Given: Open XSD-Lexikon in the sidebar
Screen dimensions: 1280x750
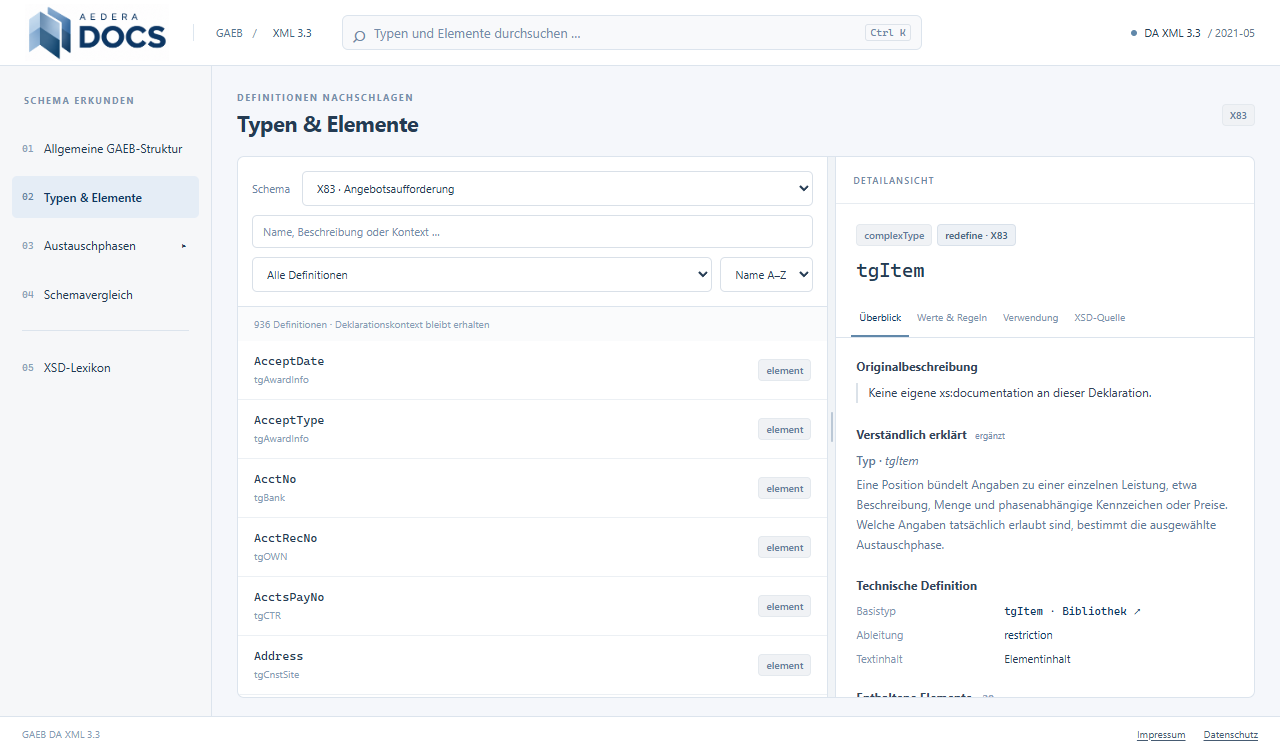Looking at the screenshot, I should tap(105, 368).
